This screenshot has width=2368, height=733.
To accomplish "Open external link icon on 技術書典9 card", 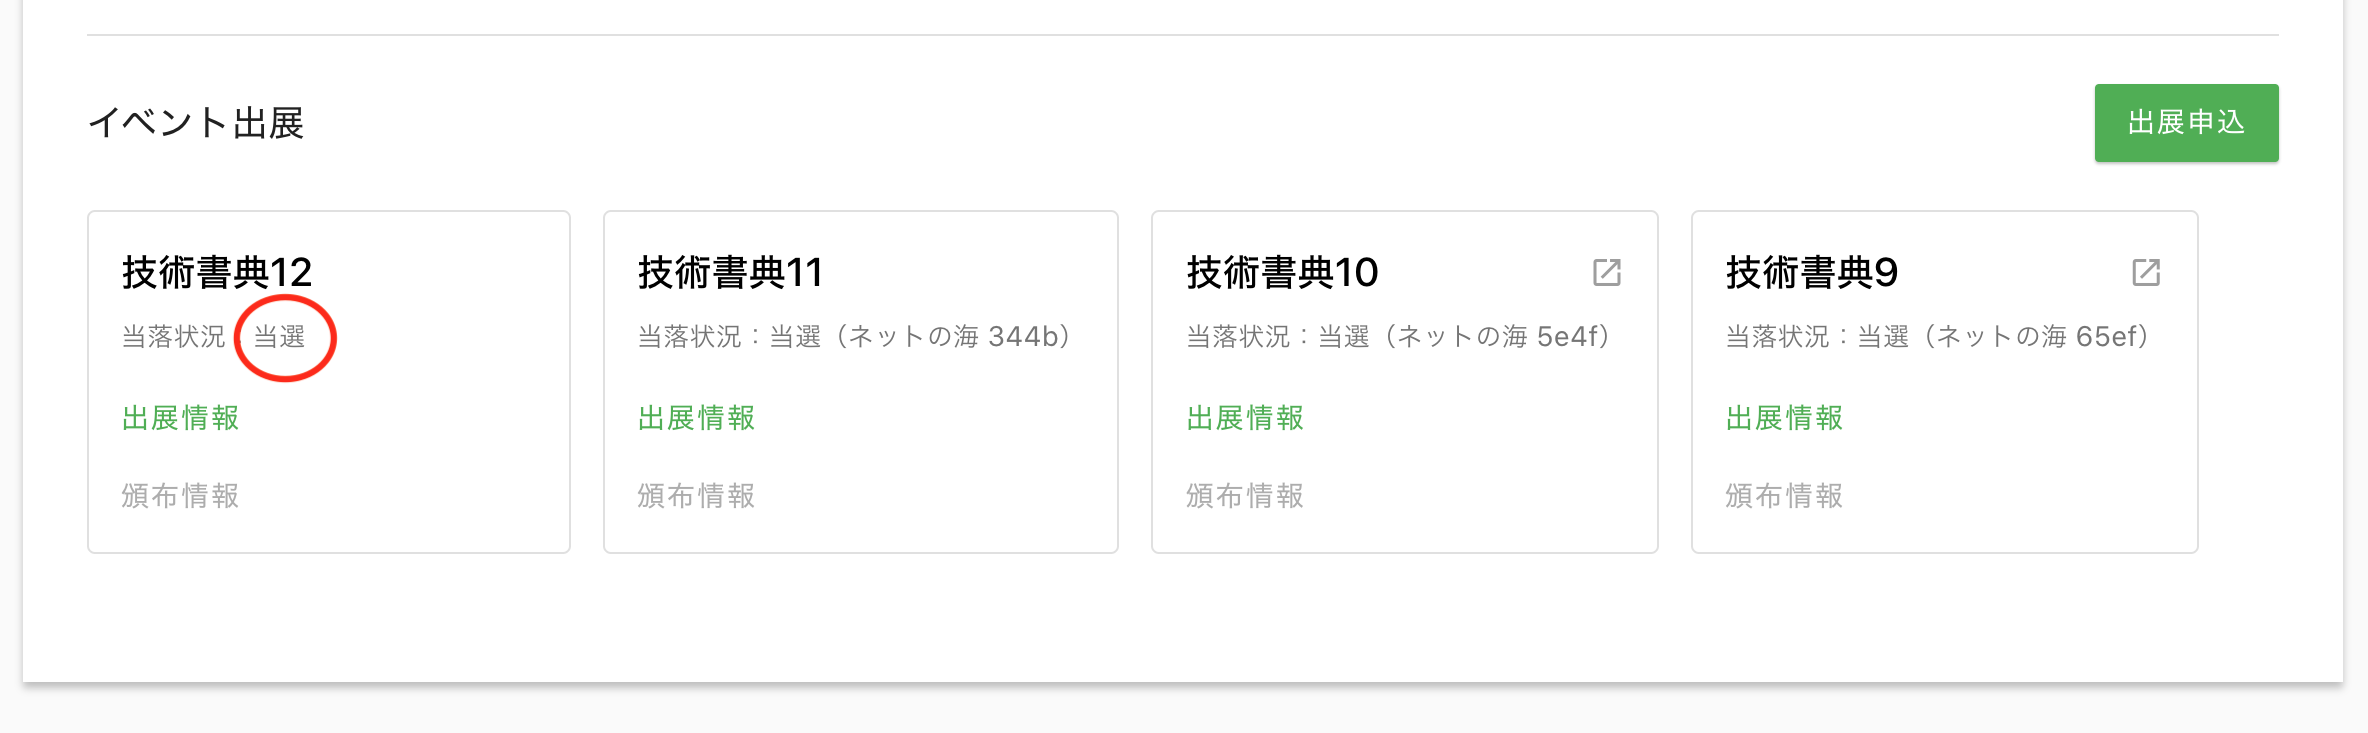I will [x=2146, y=272].
